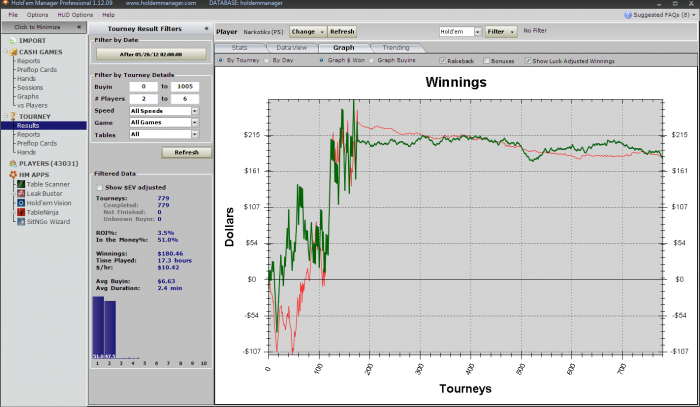Open SitNGo Wizard app icon
This screenshot has width=700, height=407.
coord(21,221)
